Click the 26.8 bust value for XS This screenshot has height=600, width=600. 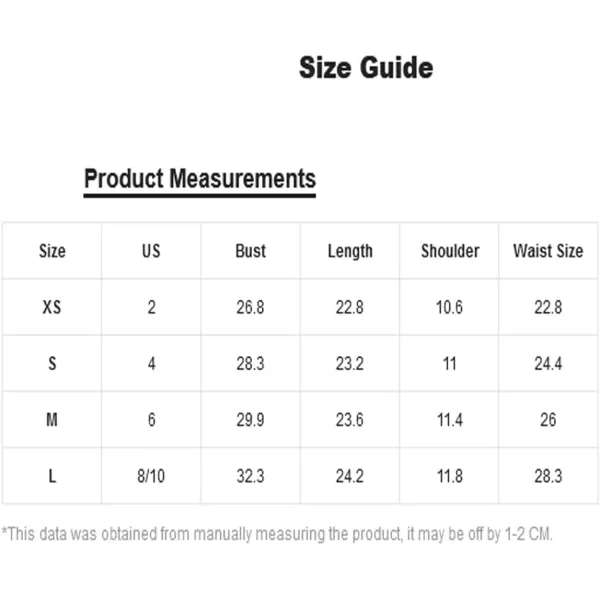[x=250, y=307]
